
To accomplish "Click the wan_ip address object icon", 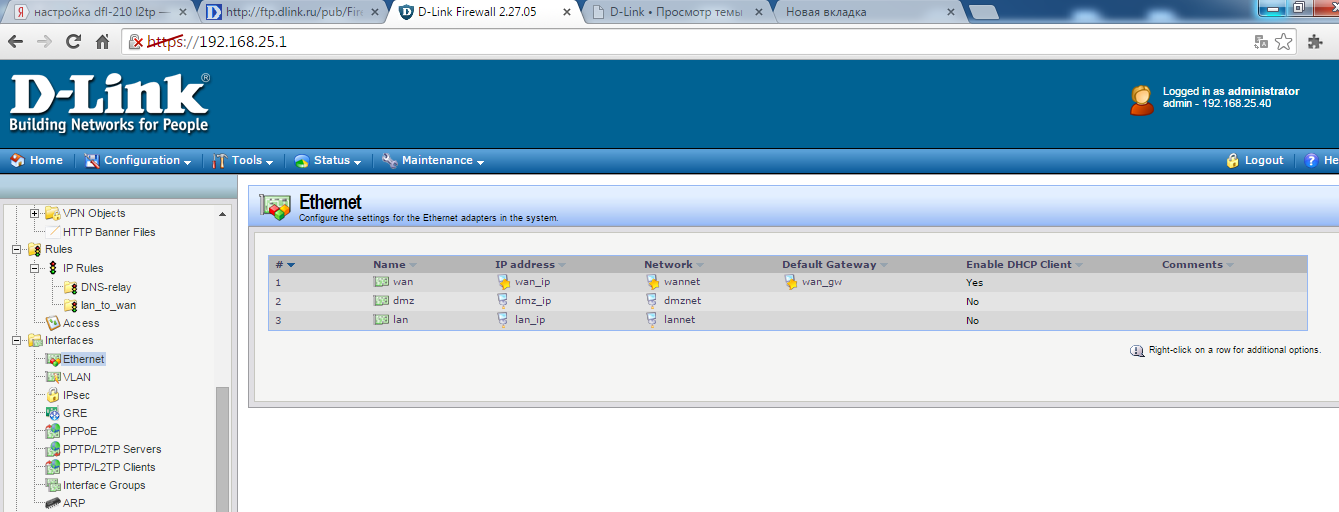I will [504, 282].
